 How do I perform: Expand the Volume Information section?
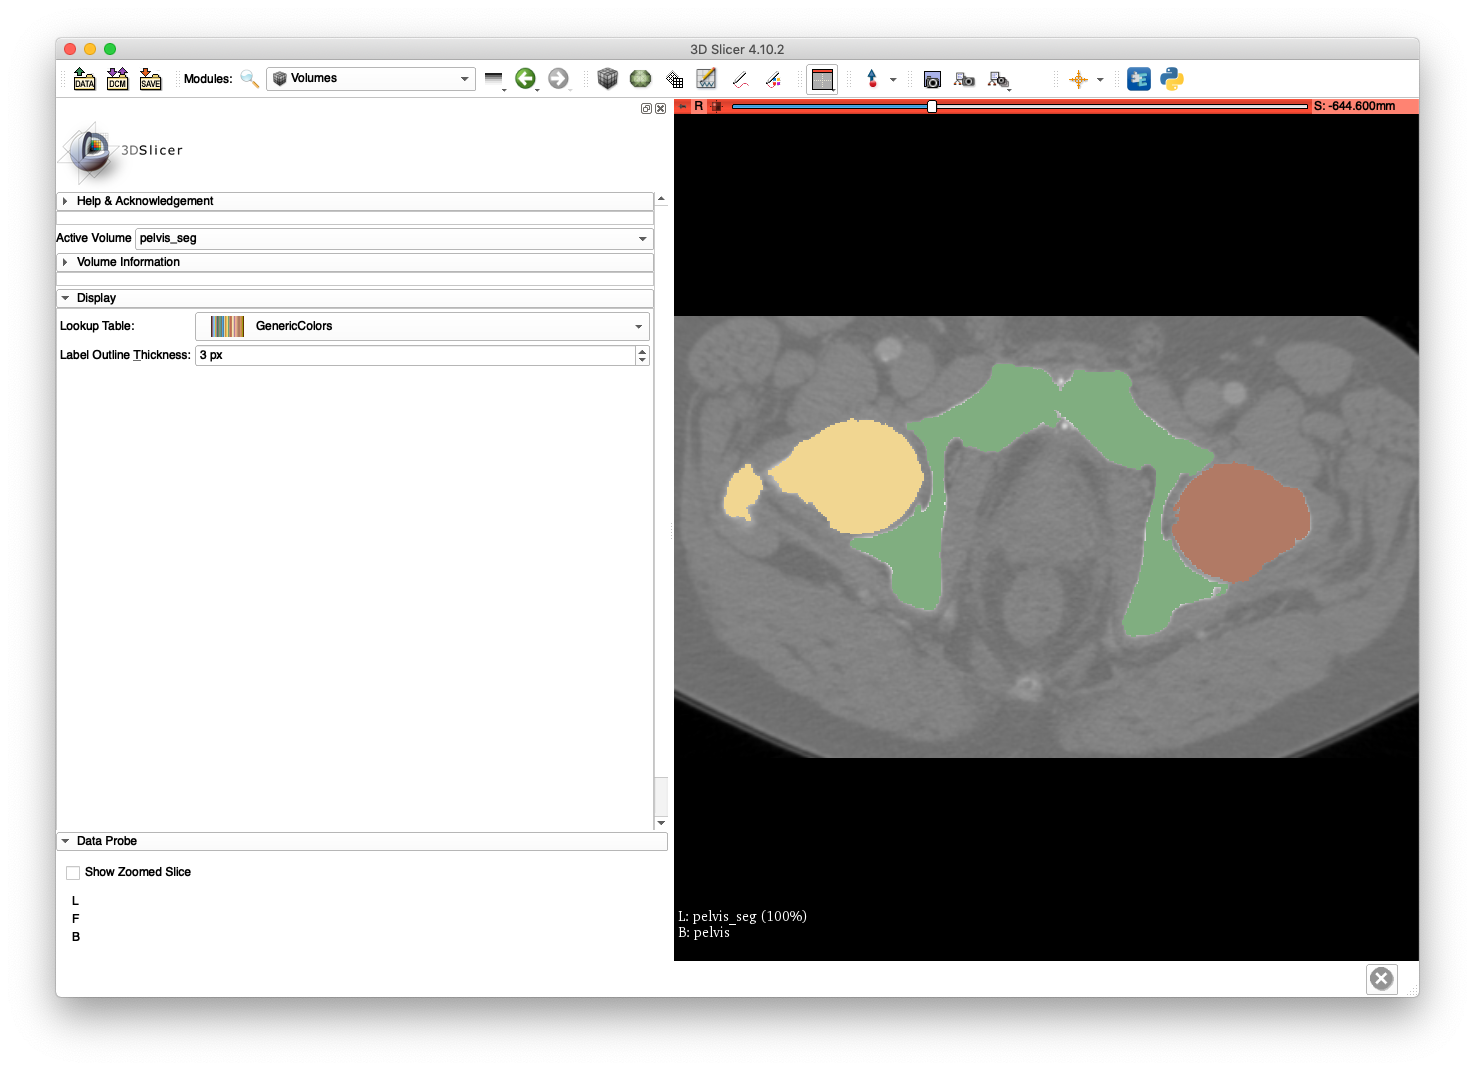(x=355, y=262)
